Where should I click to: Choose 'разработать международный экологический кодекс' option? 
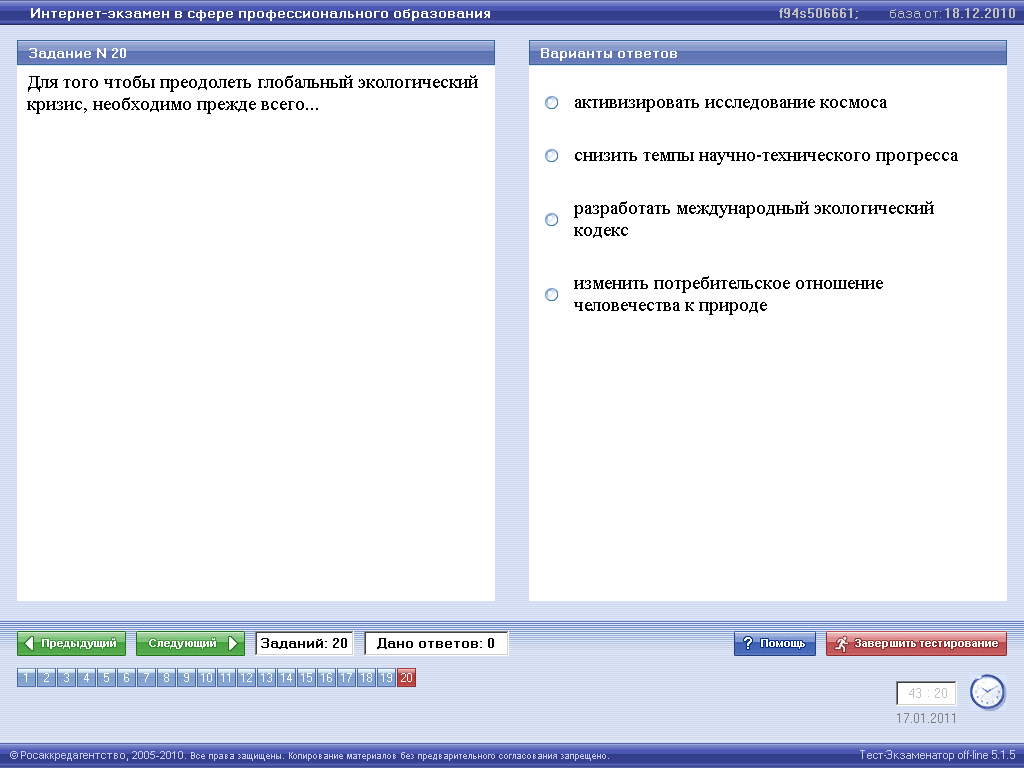552,219
